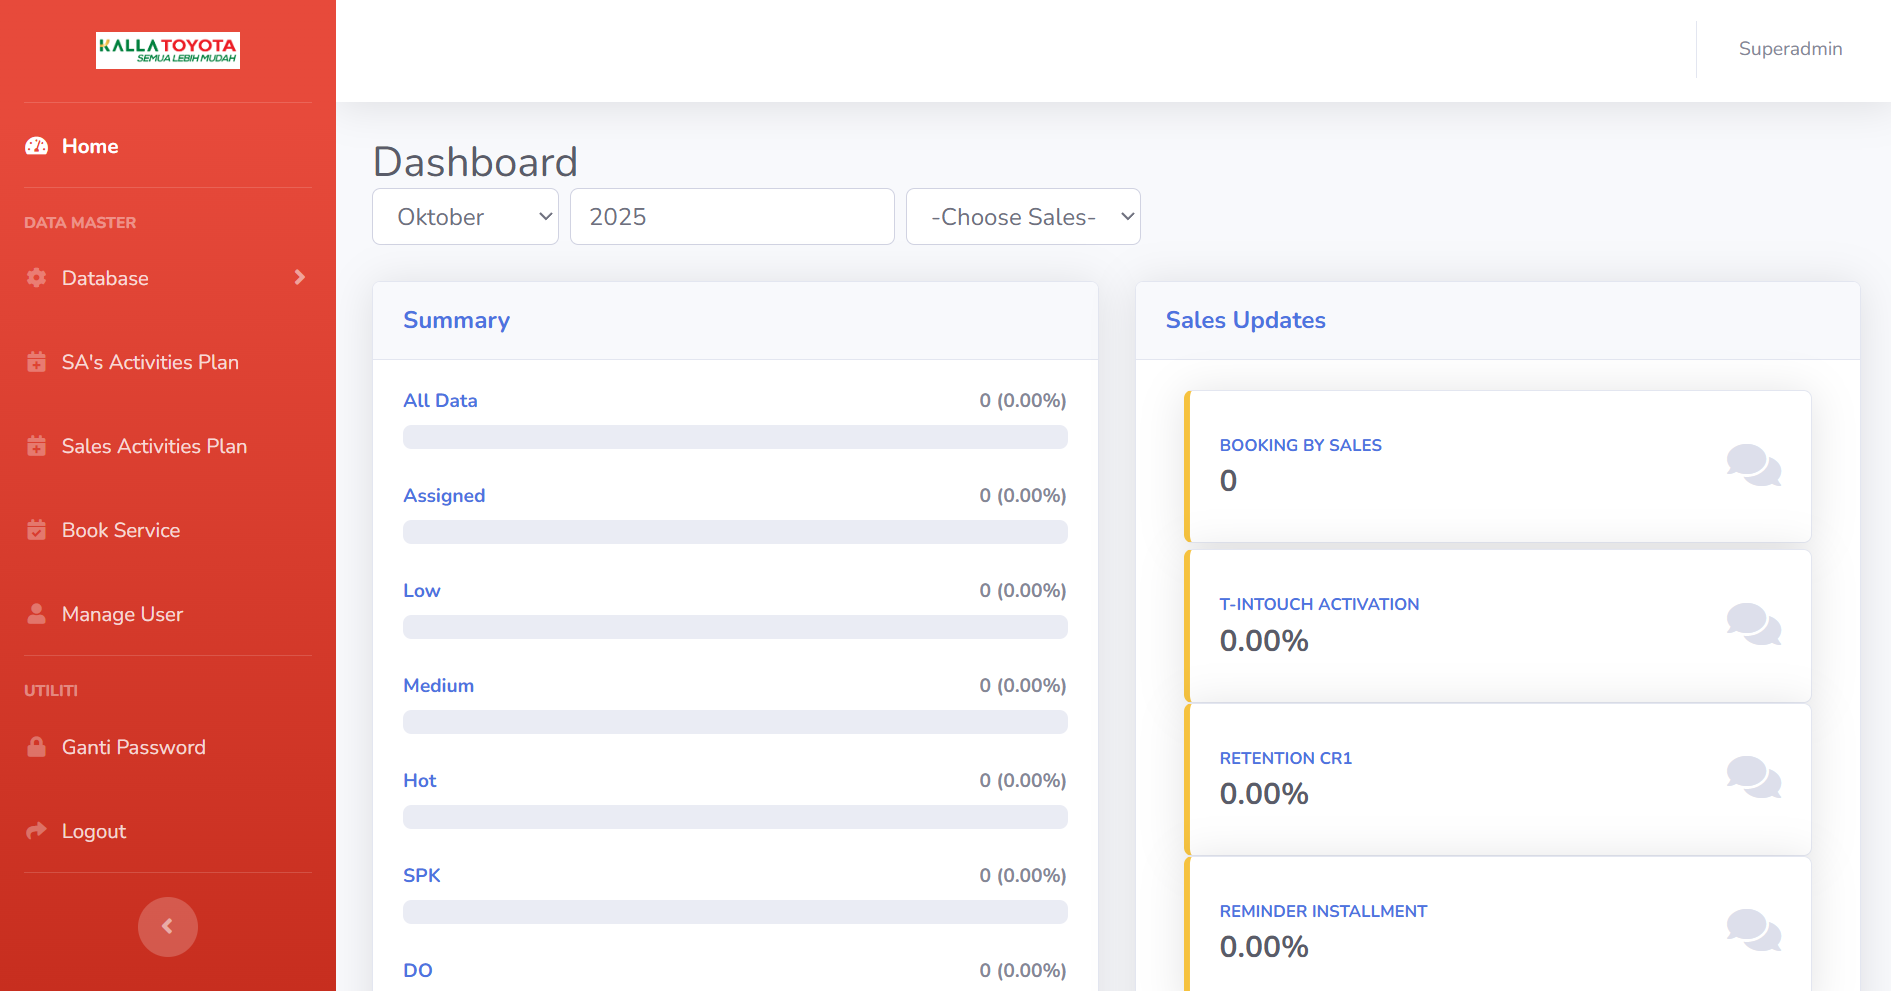Click the Database gear icon
1891x991 pixels.
[37, 278]
